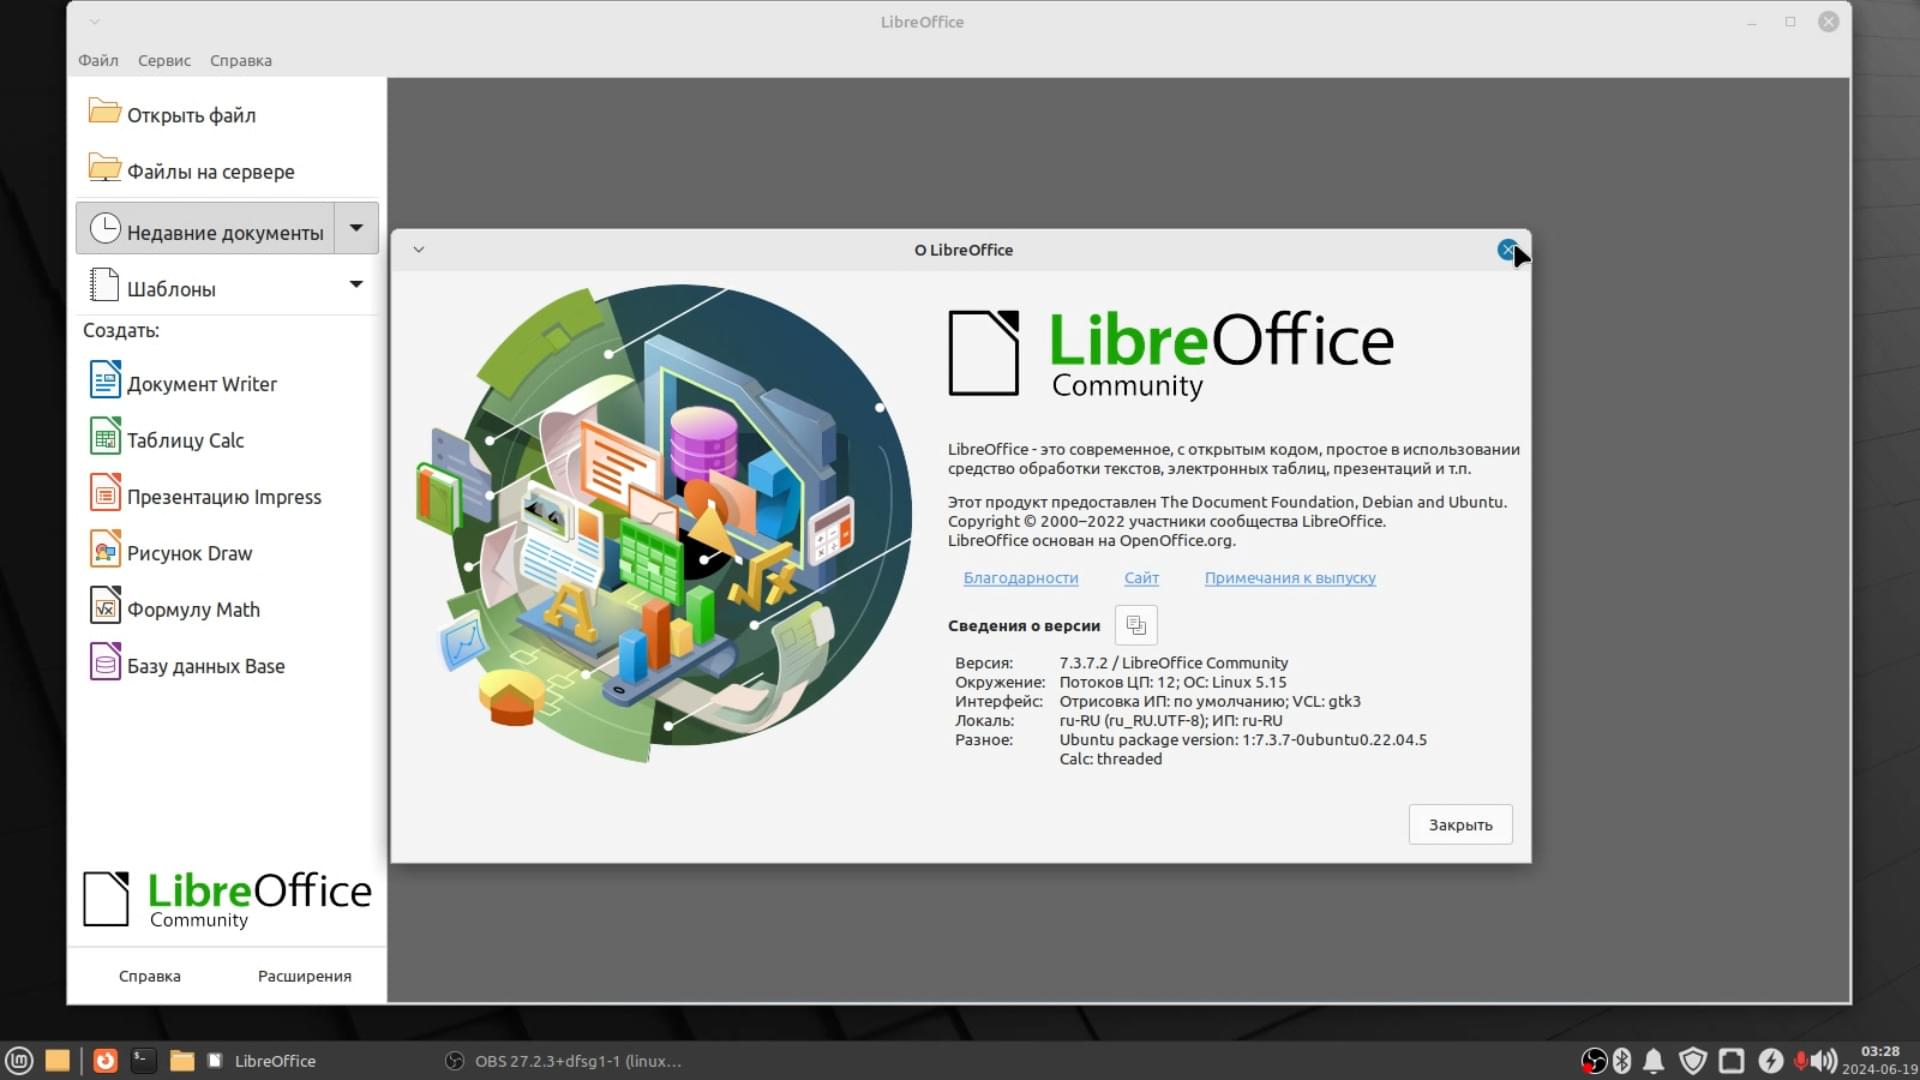Open the Файл menu
Viewport: 1920px width, 1080px height.
point(98,60)
